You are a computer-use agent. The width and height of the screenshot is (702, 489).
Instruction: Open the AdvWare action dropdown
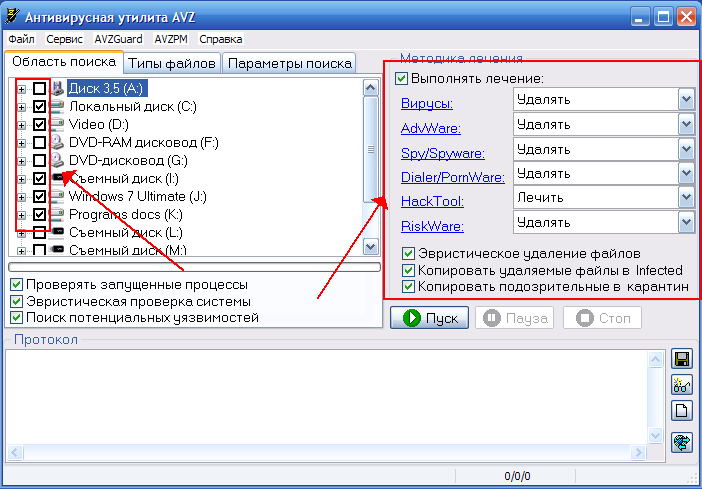click(x=686, y=124)
